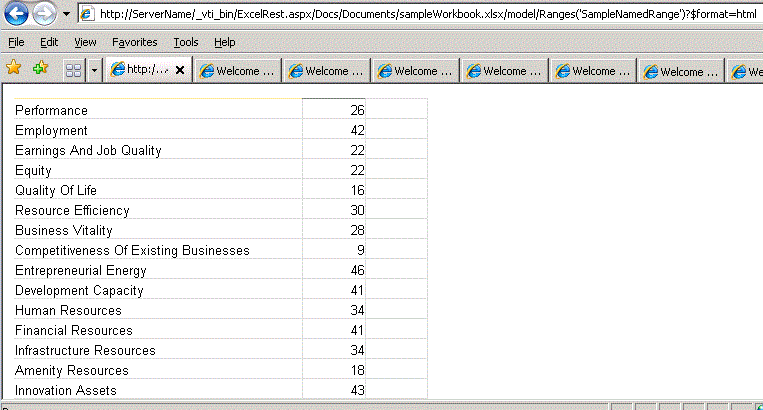Screen dimensions: 763x410
Task: Open the tab list dropdown arrow
Action: [x=94, y=71]
